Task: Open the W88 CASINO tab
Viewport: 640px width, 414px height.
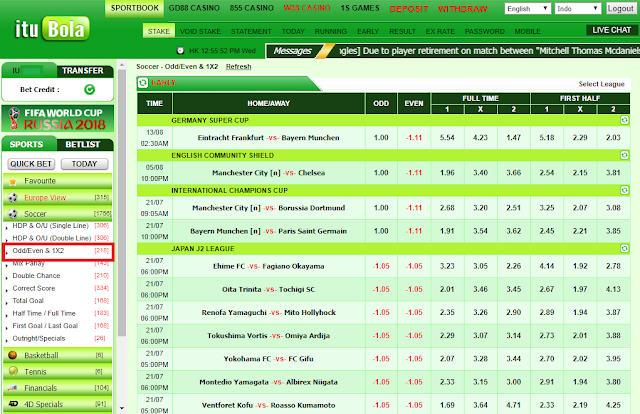Action: (307, 8)
